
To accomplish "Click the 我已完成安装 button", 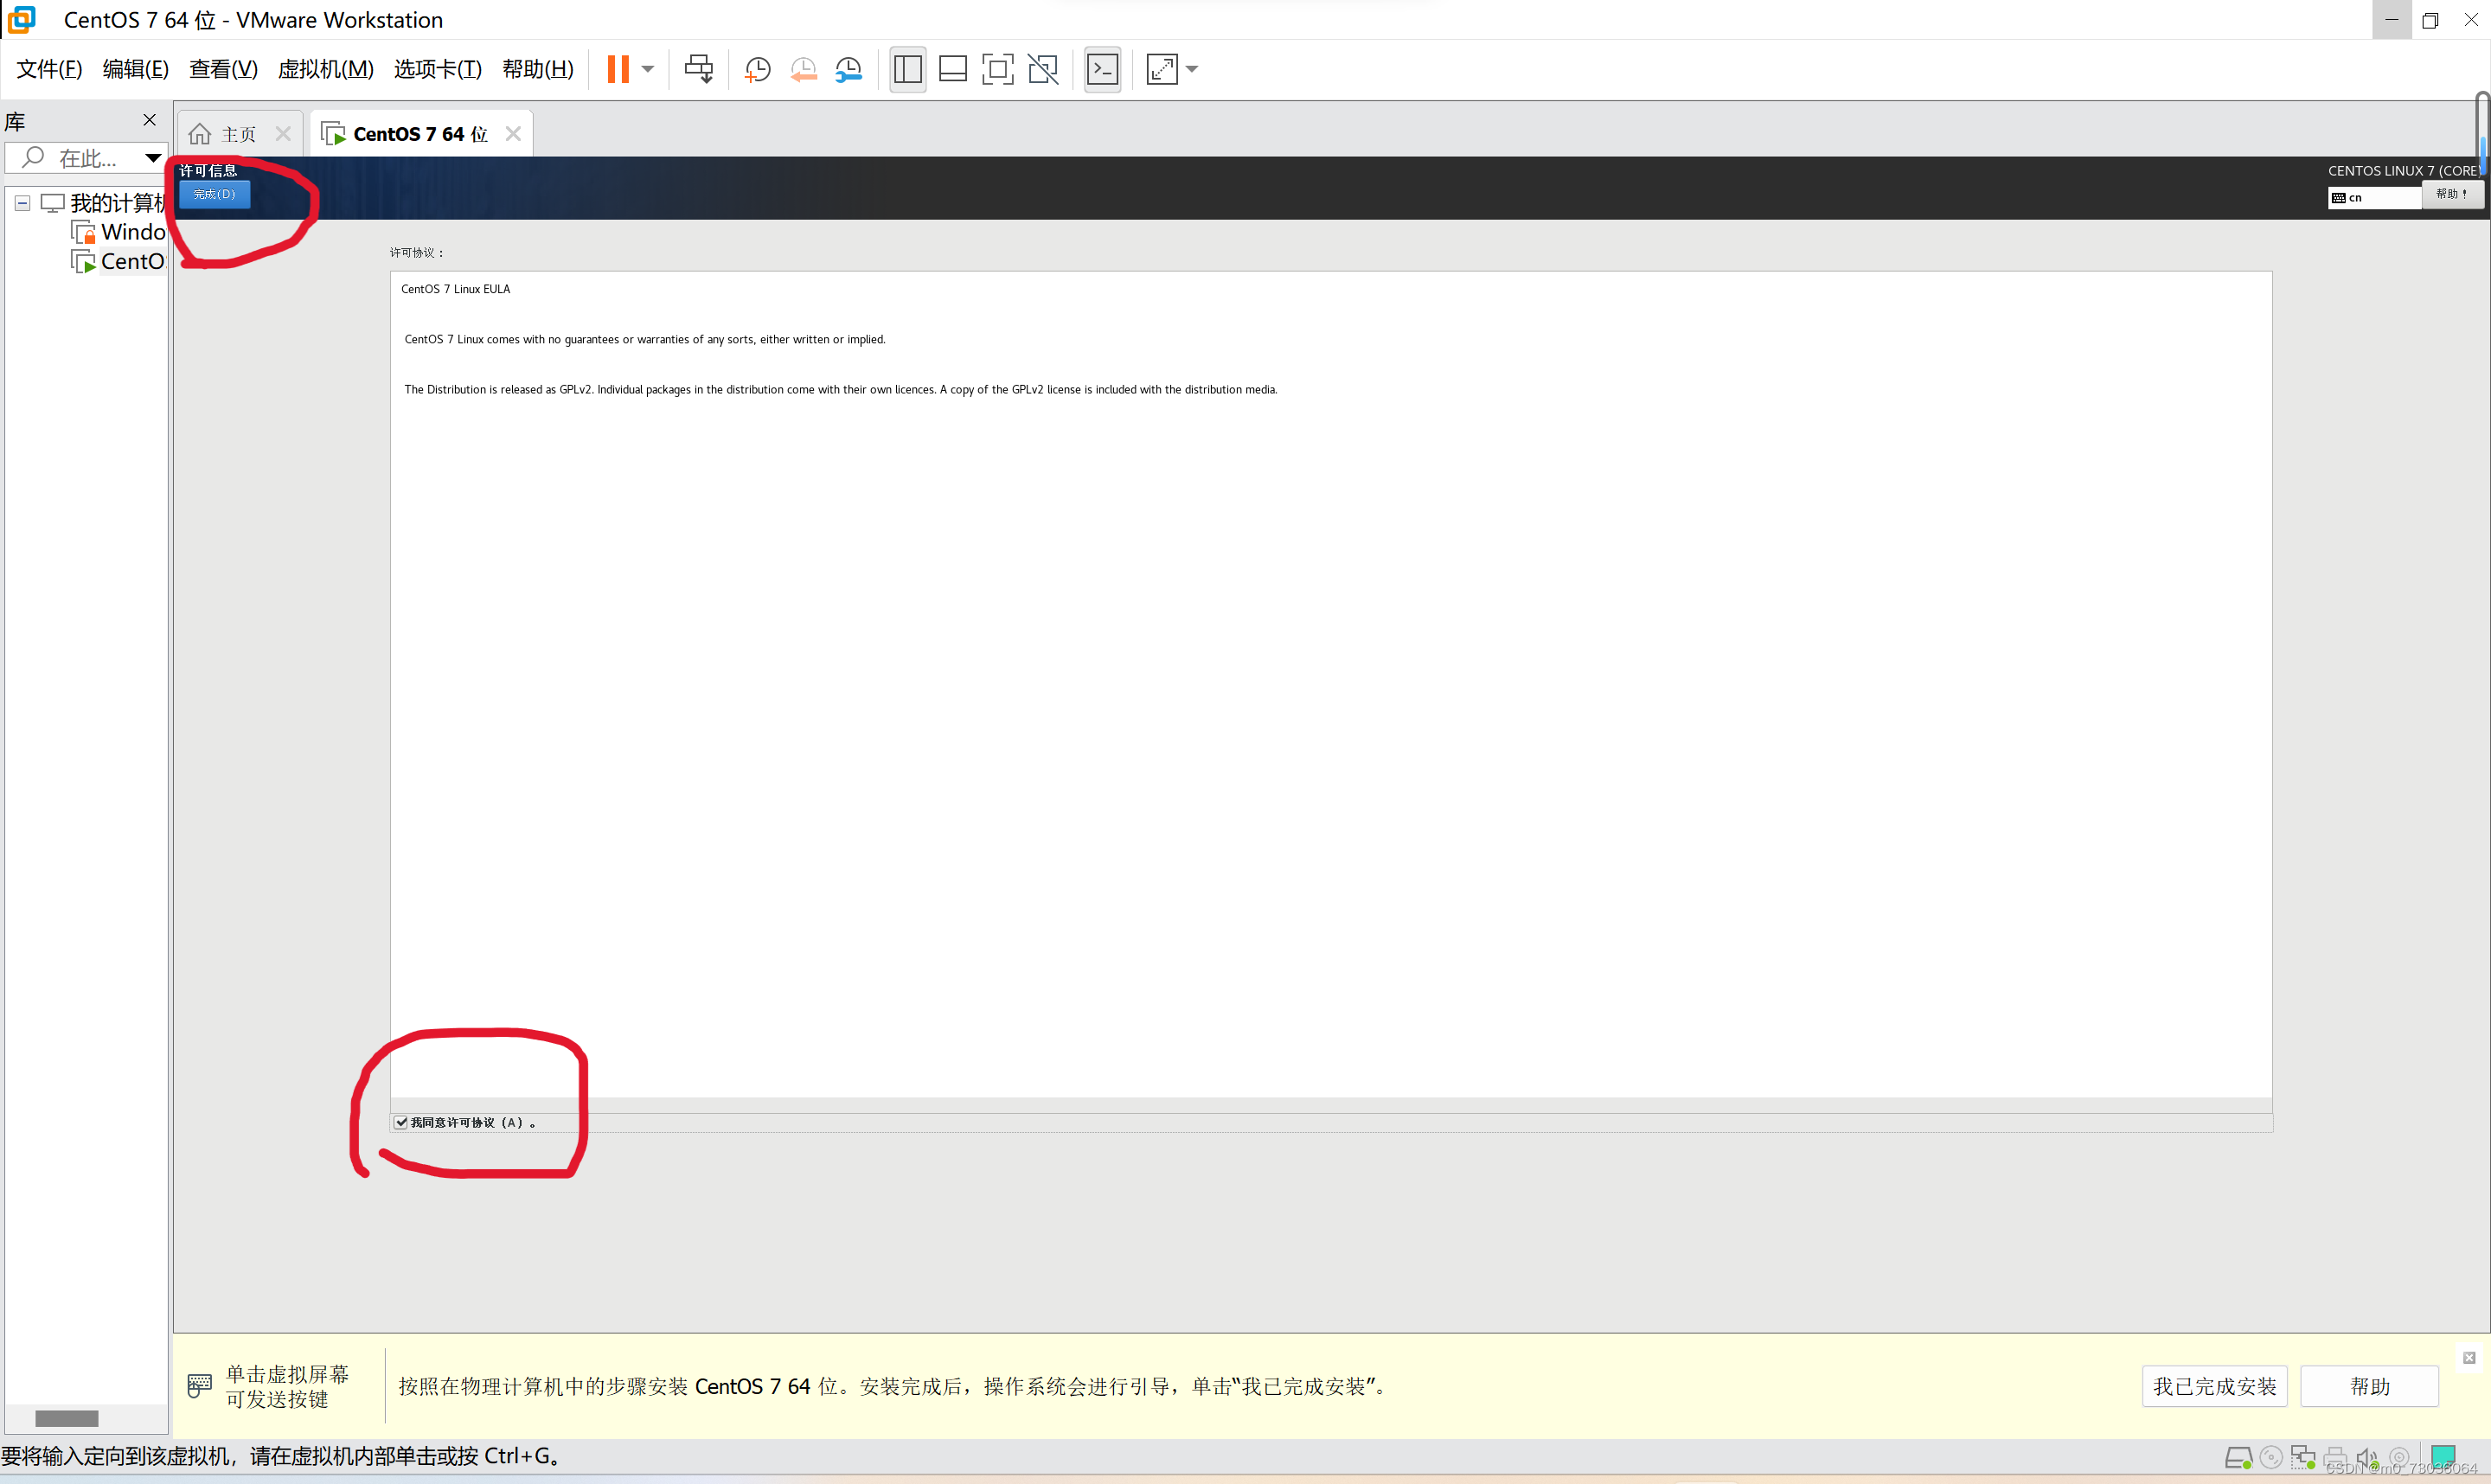I will click(2214, 1386).
